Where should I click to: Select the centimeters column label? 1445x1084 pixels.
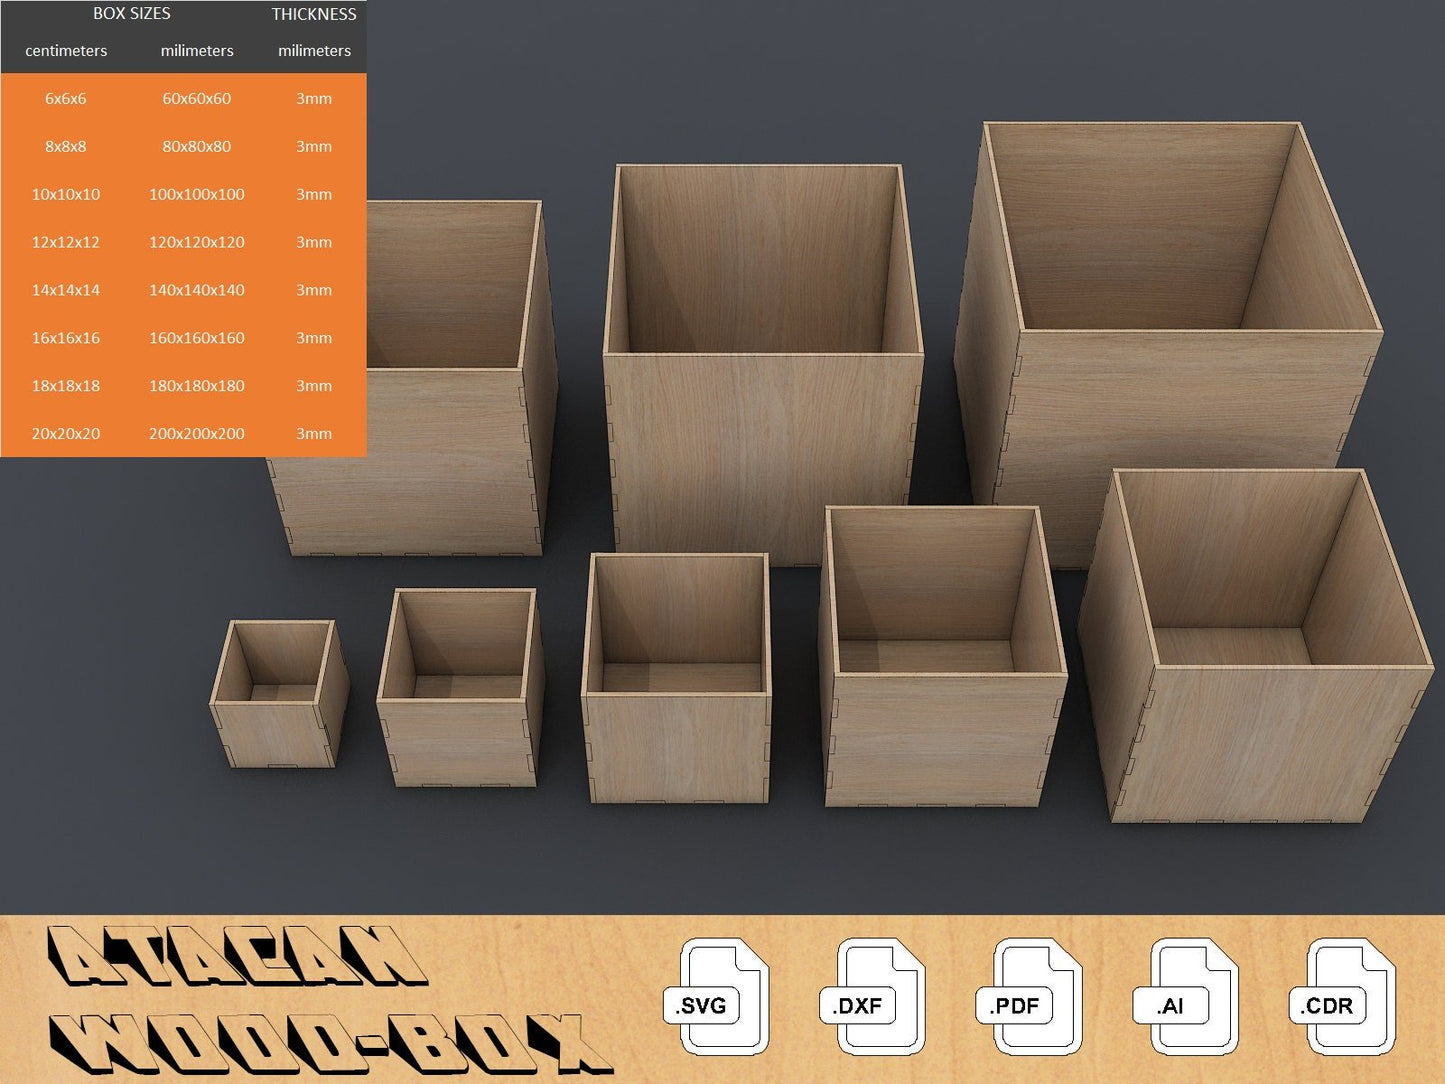coord(66,51)
